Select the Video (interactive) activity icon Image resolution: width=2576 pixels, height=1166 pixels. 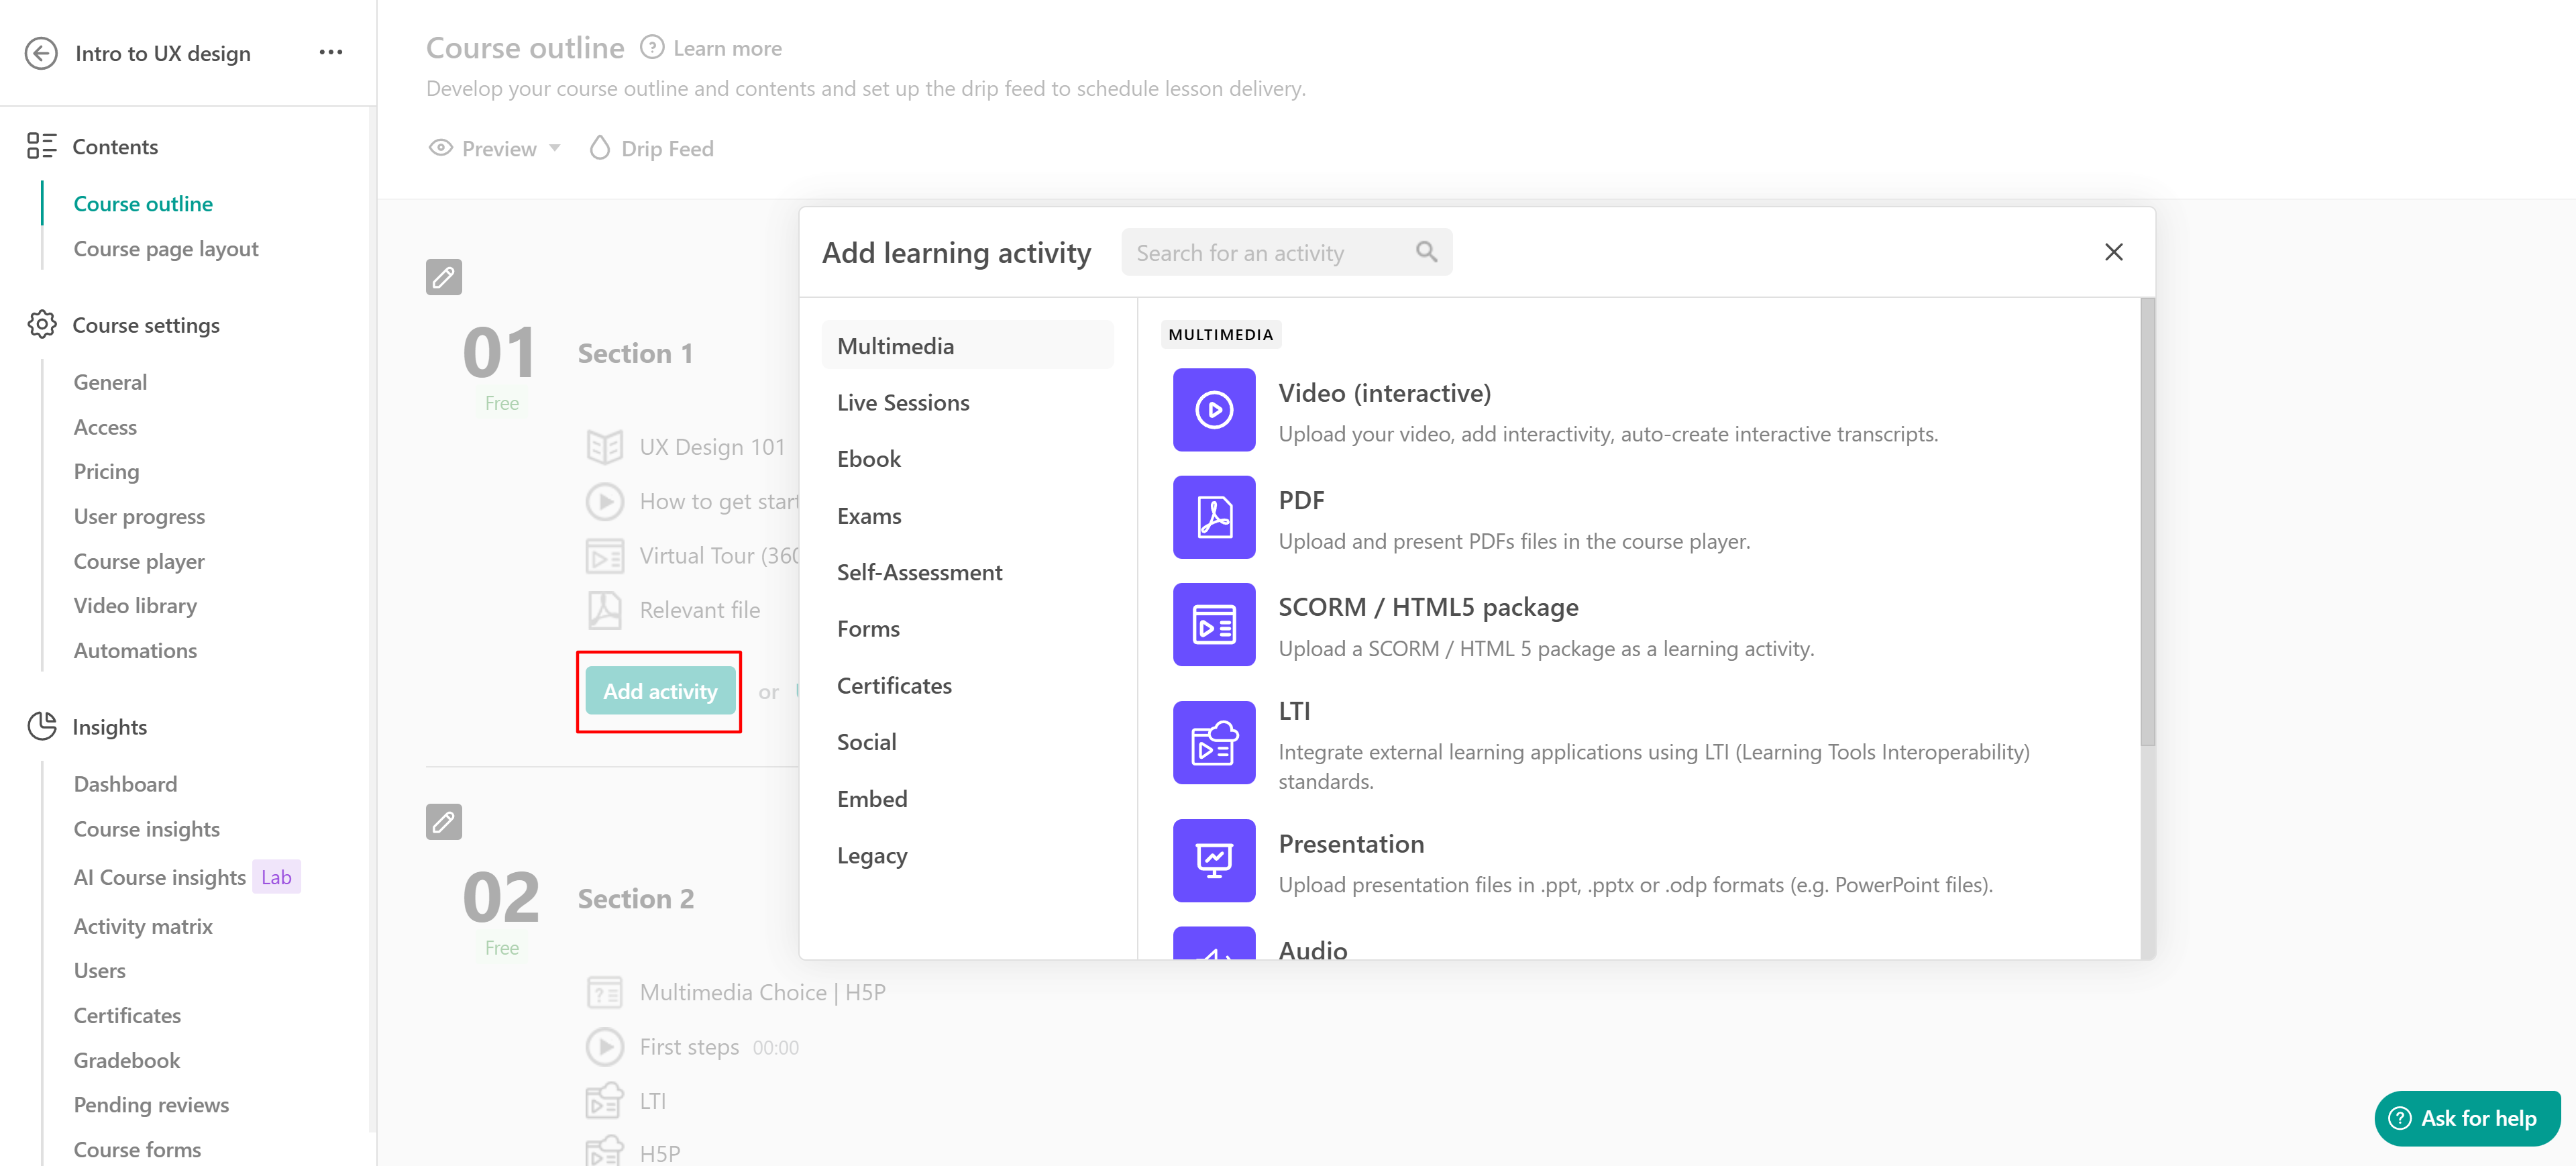pyautogui.click(x=1213, y=410)
